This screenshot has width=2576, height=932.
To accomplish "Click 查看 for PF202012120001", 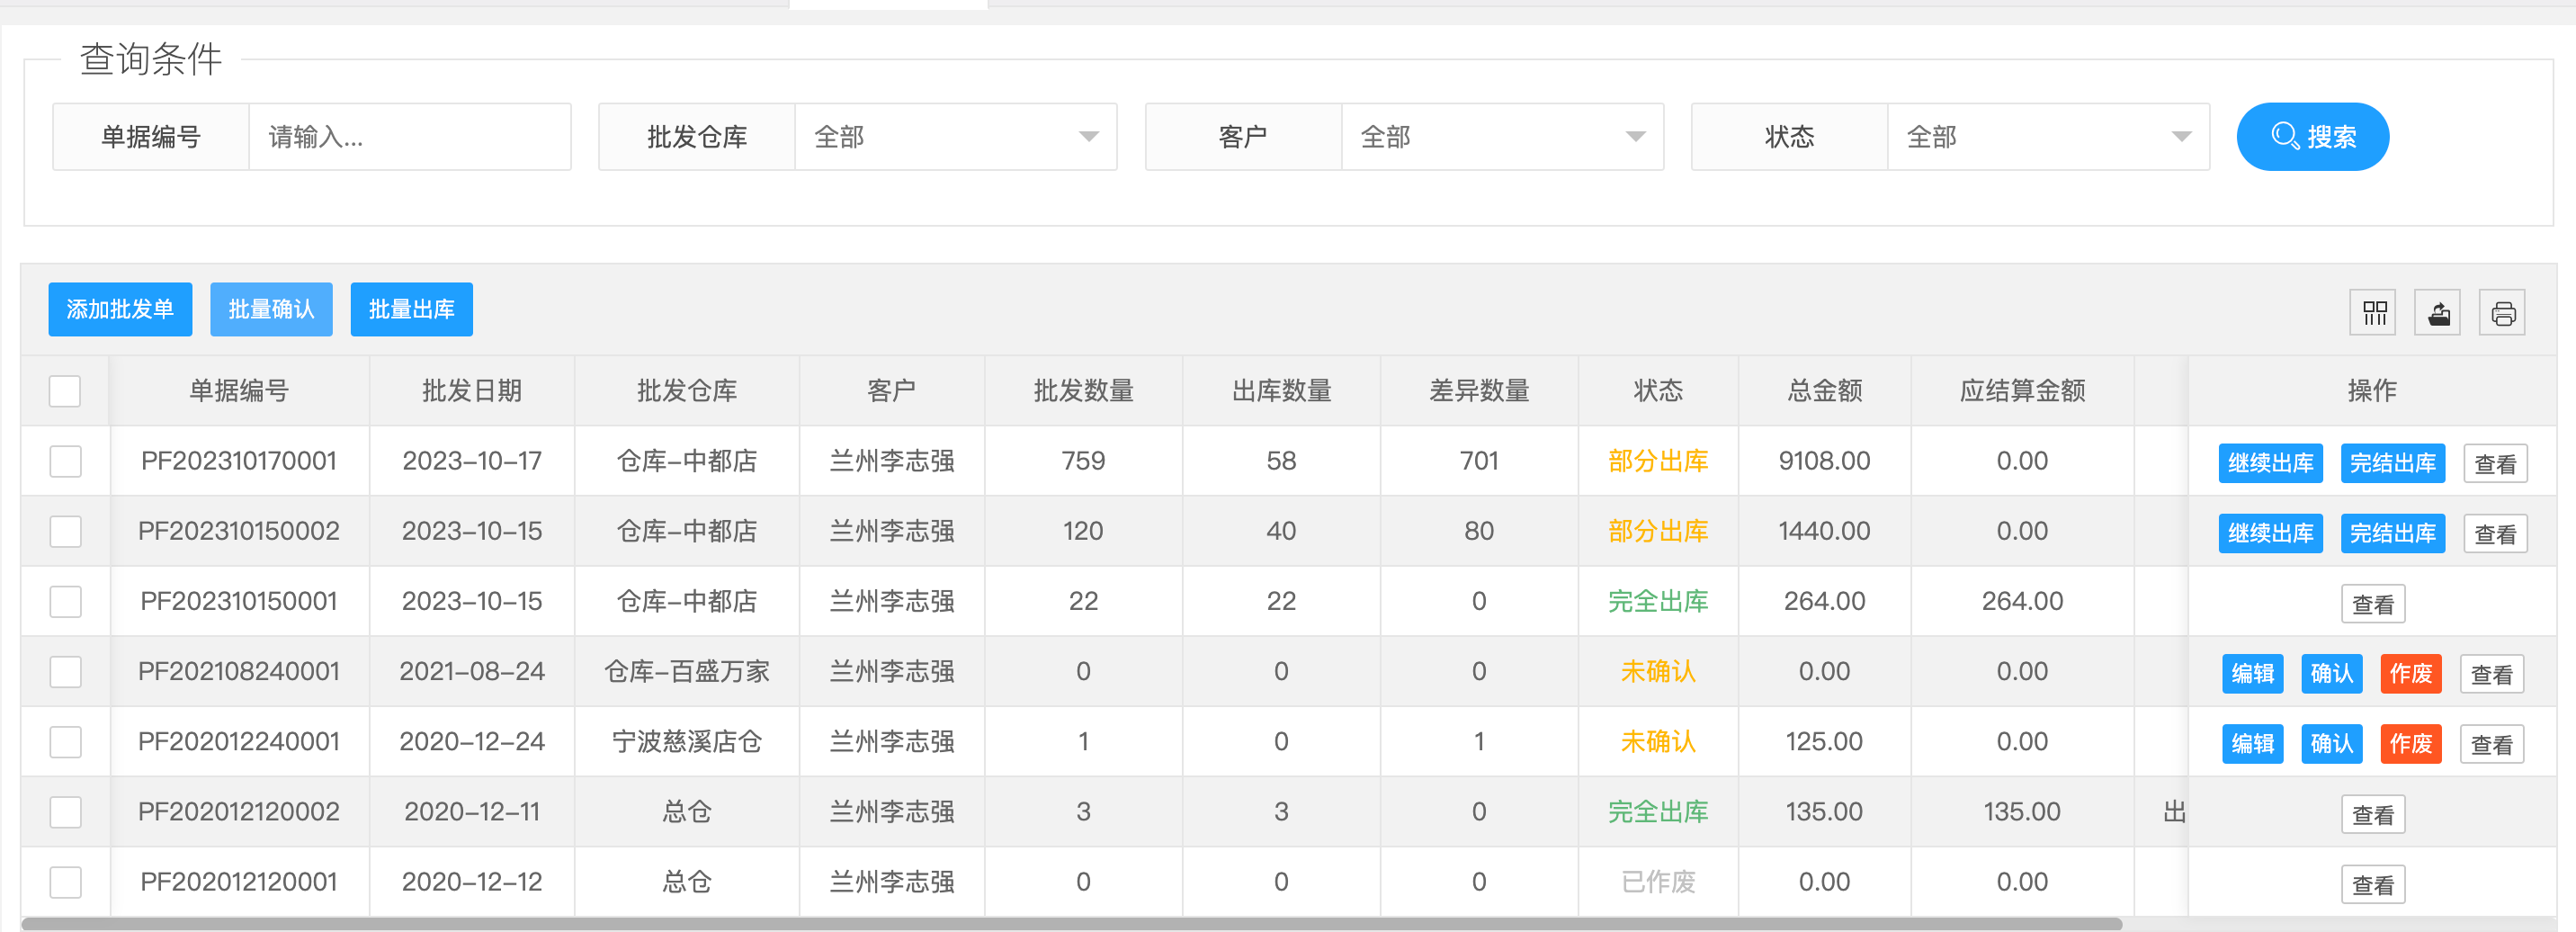I will pyautogui.click(x=2373, y=883).
